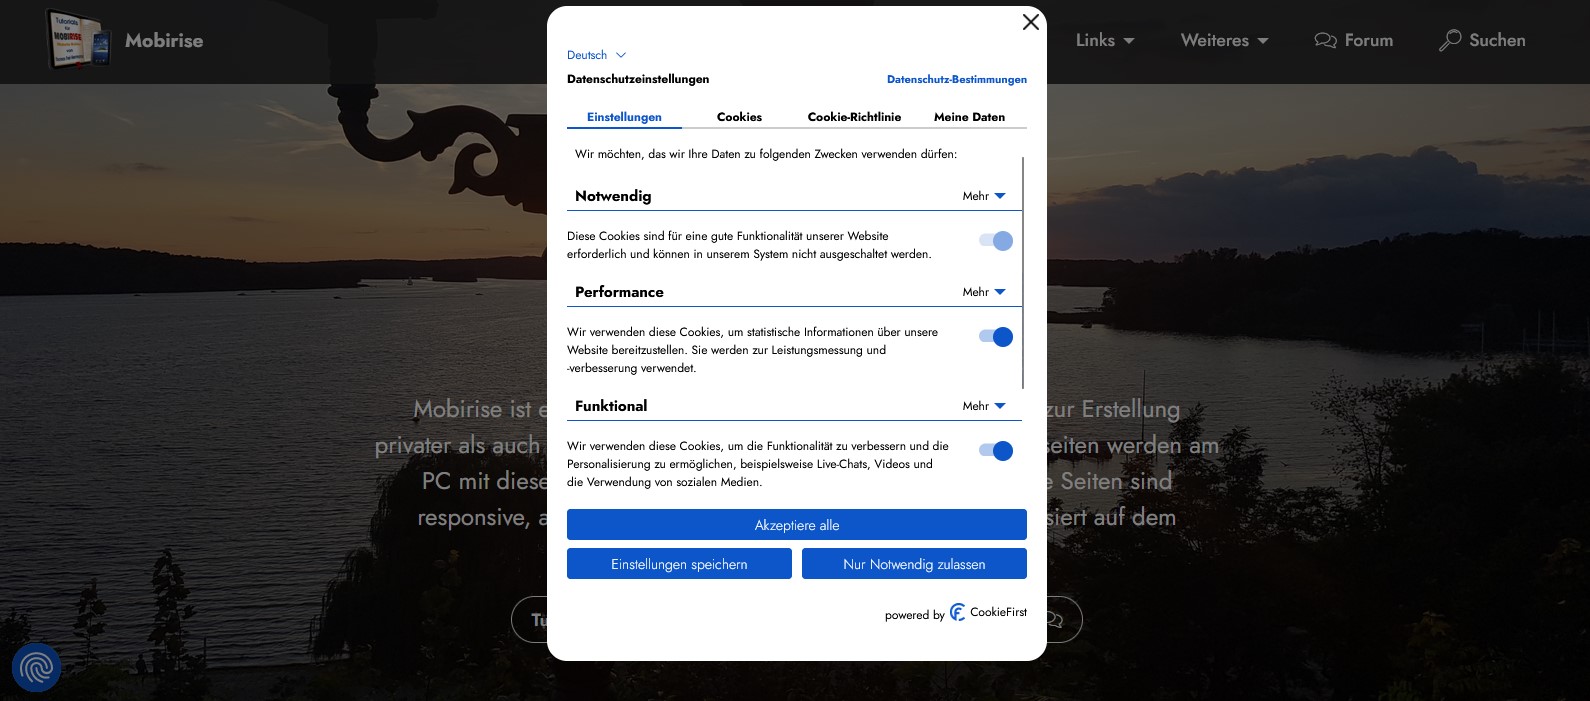Open the Deutsch language dropdown
This screenshot has width=1590, height=701.
tap(596, 55)
